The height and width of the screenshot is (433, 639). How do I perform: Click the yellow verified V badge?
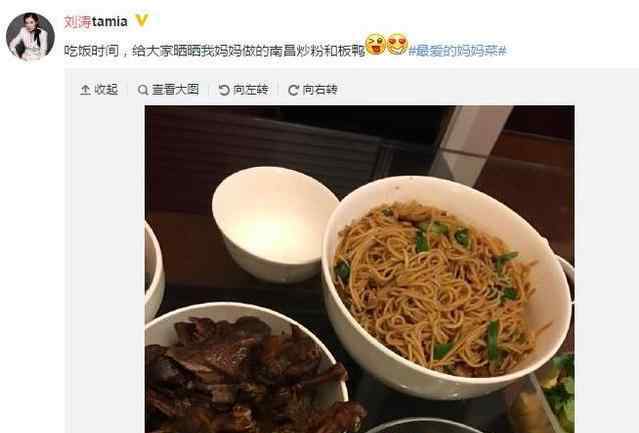142,20
